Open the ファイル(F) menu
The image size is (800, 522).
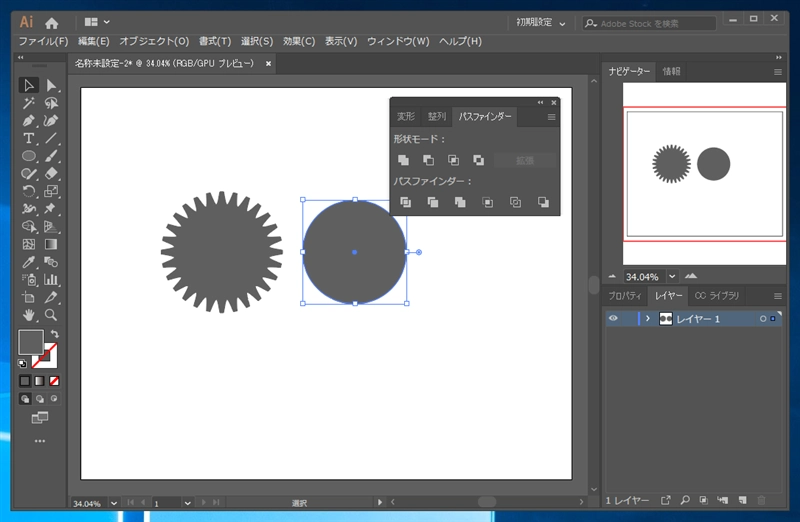coord(43,41)
